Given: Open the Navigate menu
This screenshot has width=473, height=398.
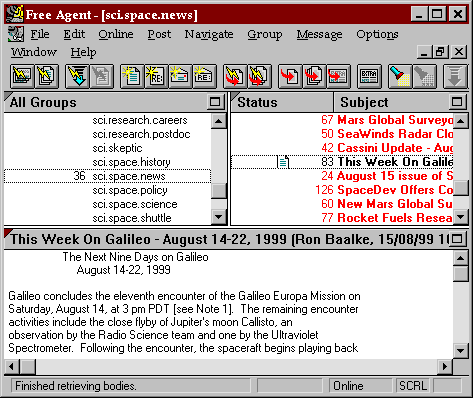Looking at the screenshot, I should click(x=209, y=34).
